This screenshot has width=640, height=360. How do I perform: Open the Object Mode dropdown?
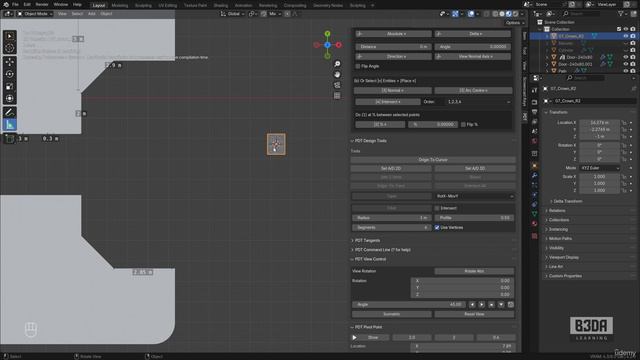click(x=35, y=14)
